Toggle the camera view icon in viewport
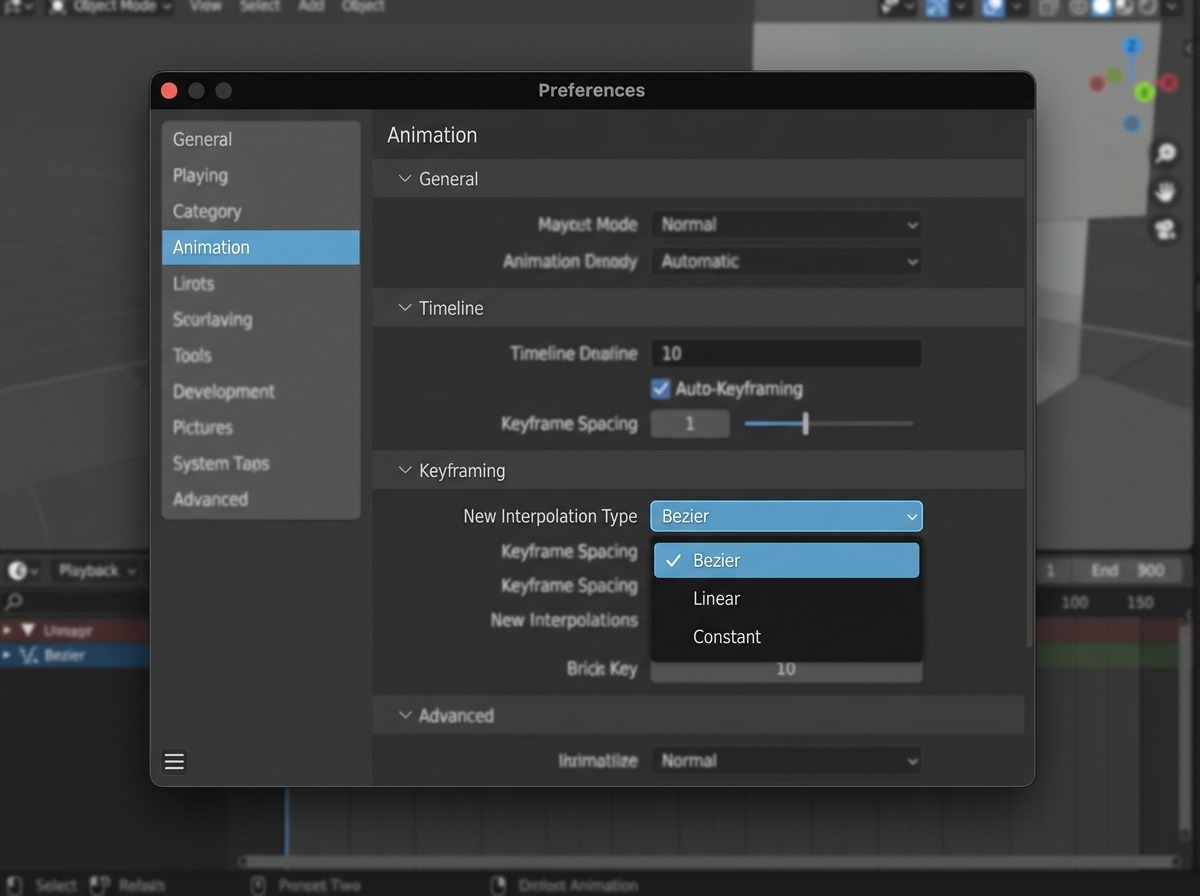 (x=1165, y=229)
